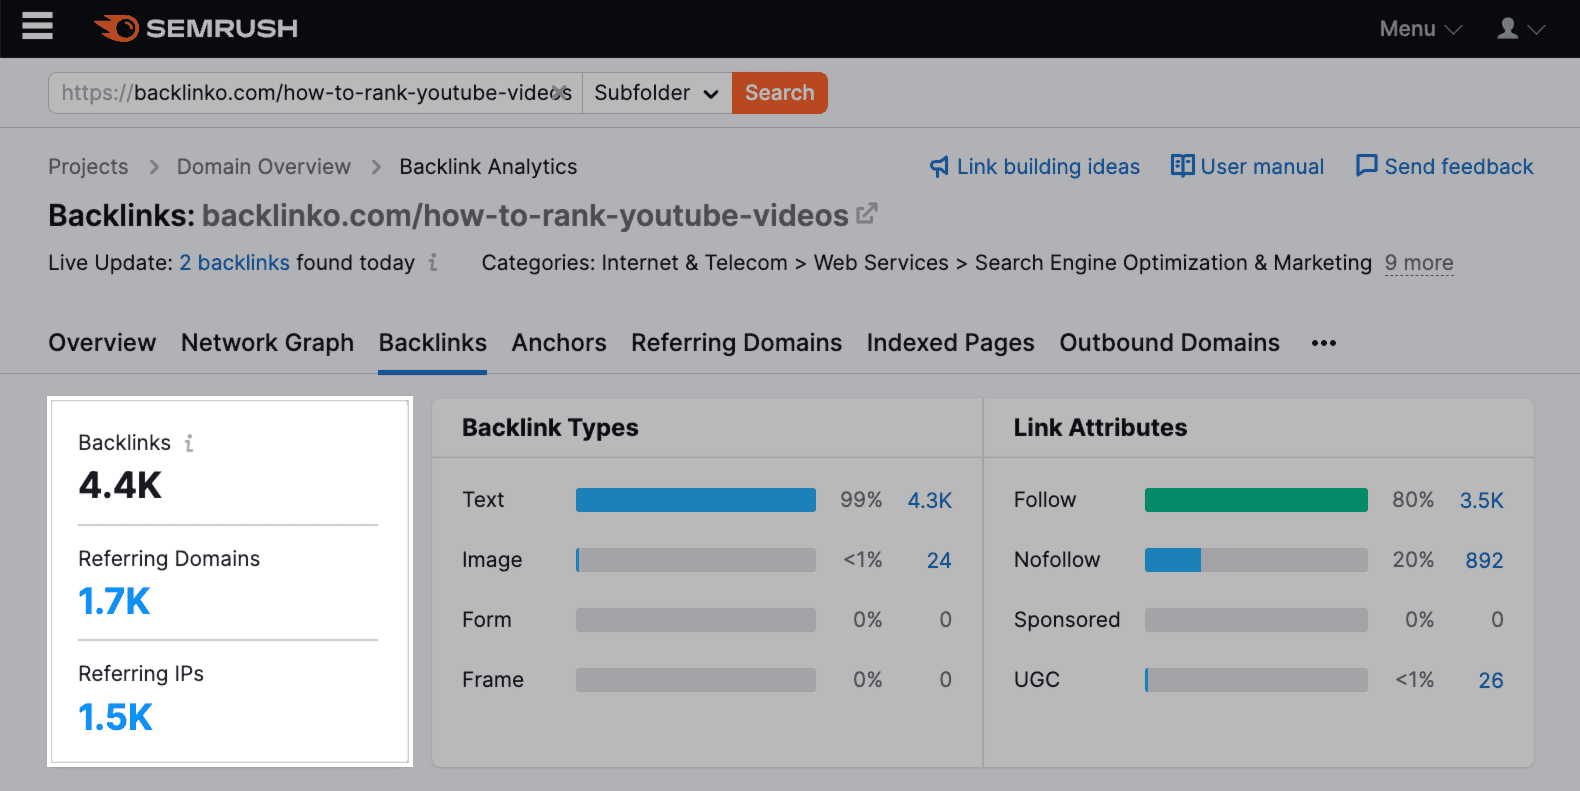
Task: Click the 99% Text percentage
Action: (x=861, y=500)
